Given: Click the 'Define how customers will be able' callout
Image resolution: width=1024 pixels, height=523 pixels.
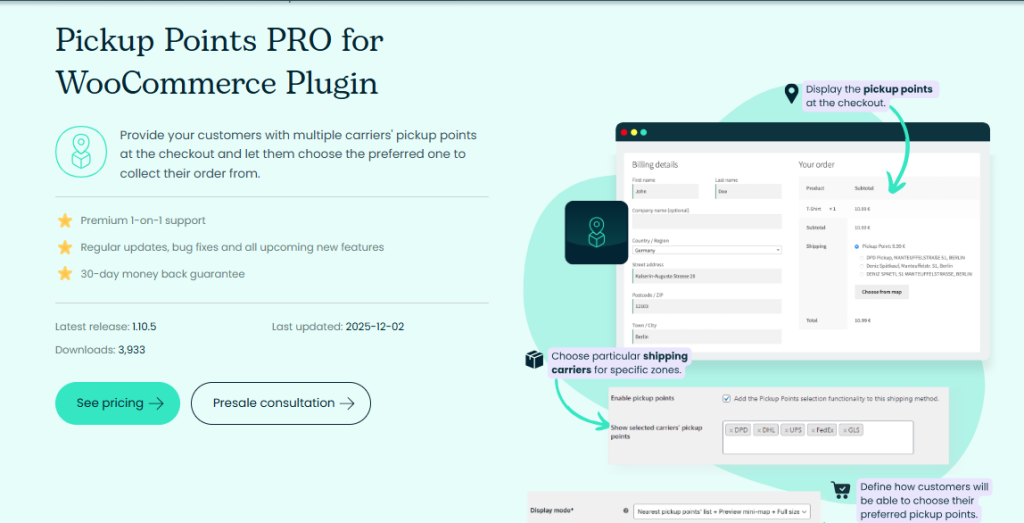Looking at the screenshot, I should pyautogui.click(x=924, y=500).
